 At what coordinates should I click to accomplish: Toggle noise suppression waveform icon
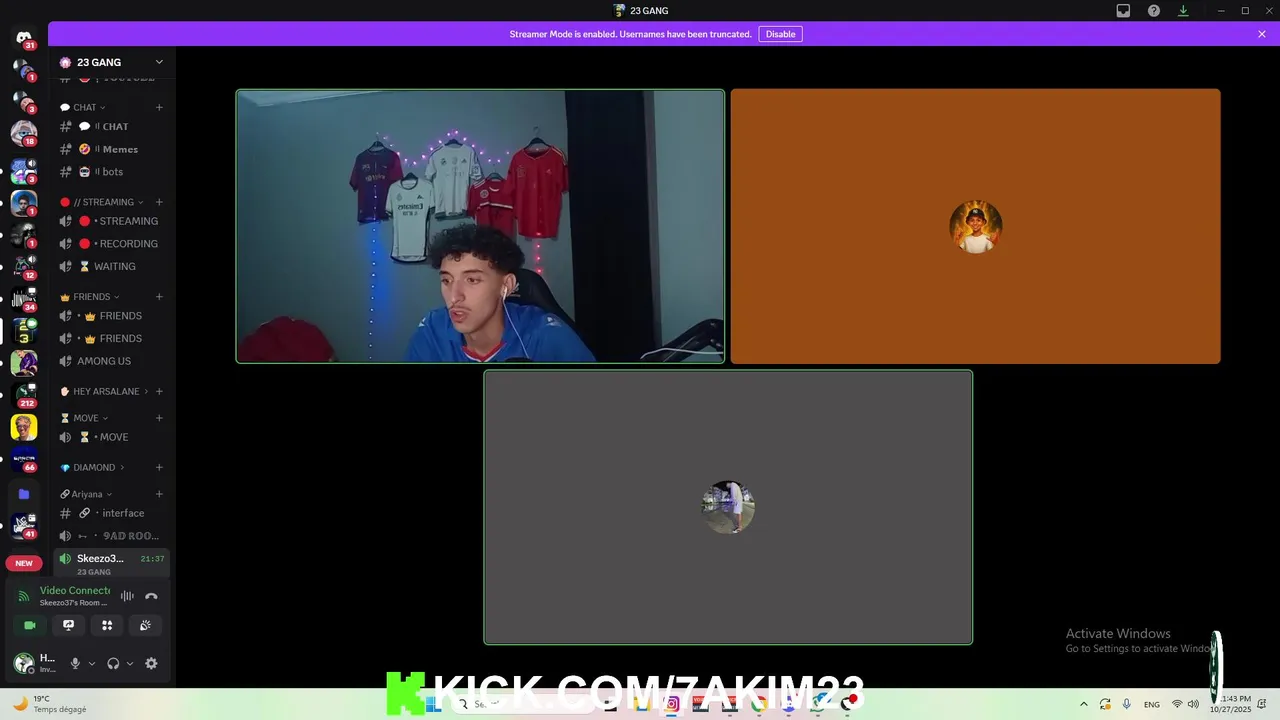[127, 596]
